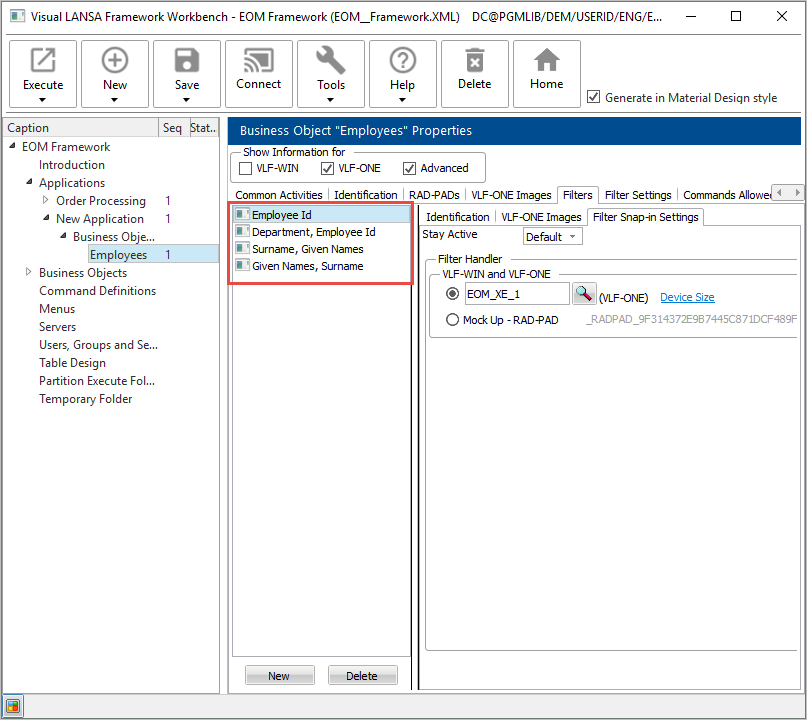Image resolution: width=807 pixels, height=720 pixels.
Task: Go to Home via house icon
Action: 547,60
